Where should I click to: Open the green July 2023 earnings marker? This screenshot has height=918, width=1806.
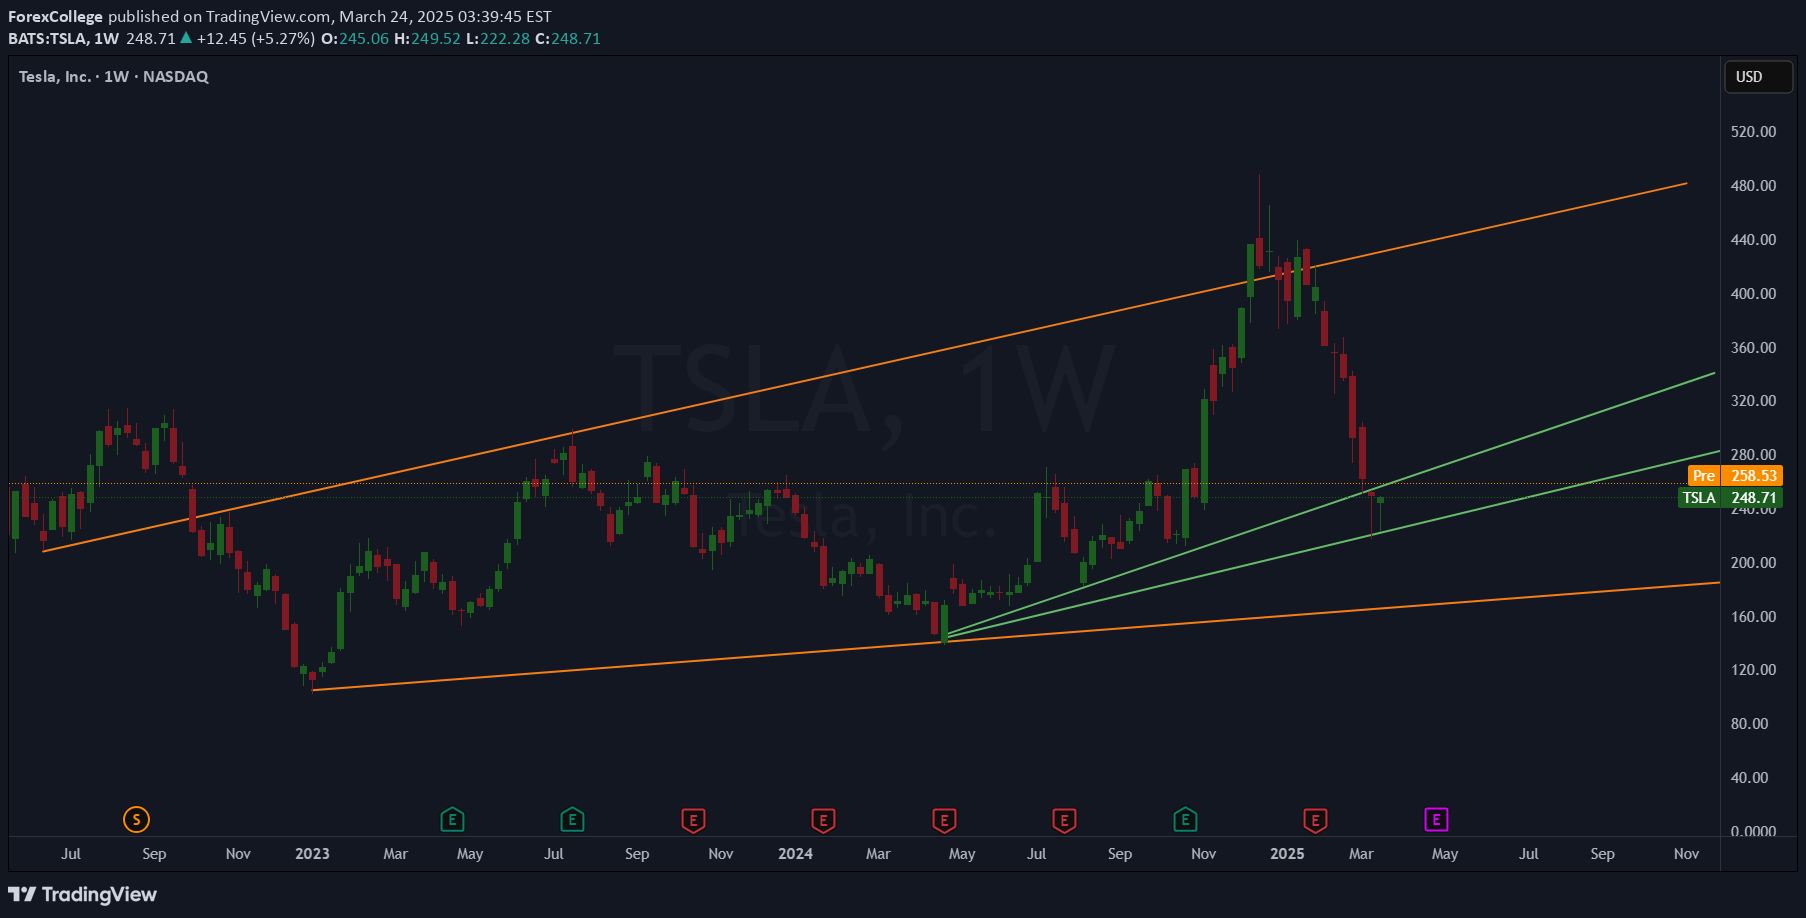[x=572, y=820]
